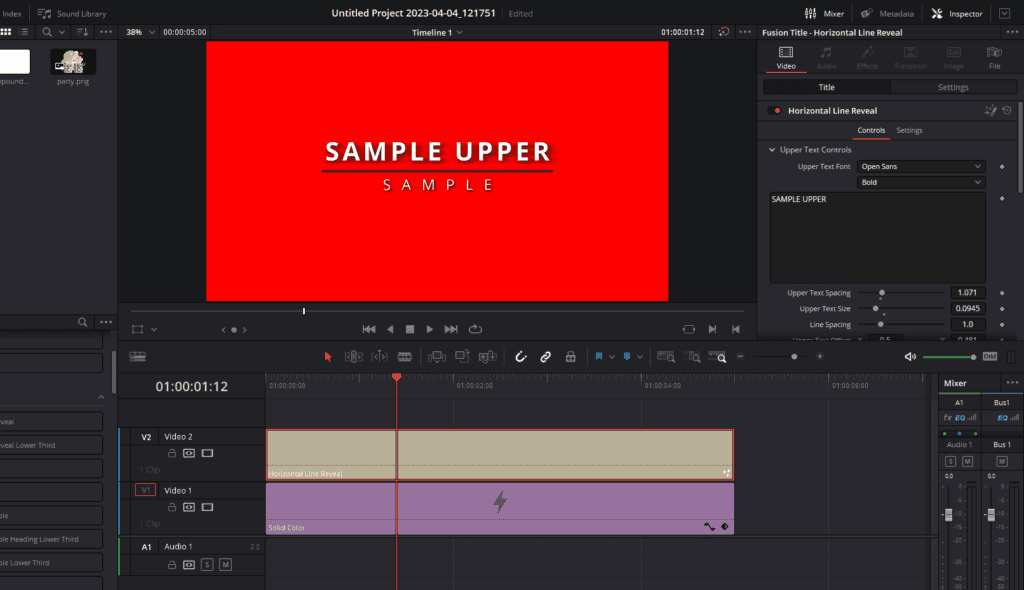The height and width of the screenshot is (590, 1024).
Task: Click the Detail Zoom timeline icon
Action: pyautogui.click(x=692, y=357)
